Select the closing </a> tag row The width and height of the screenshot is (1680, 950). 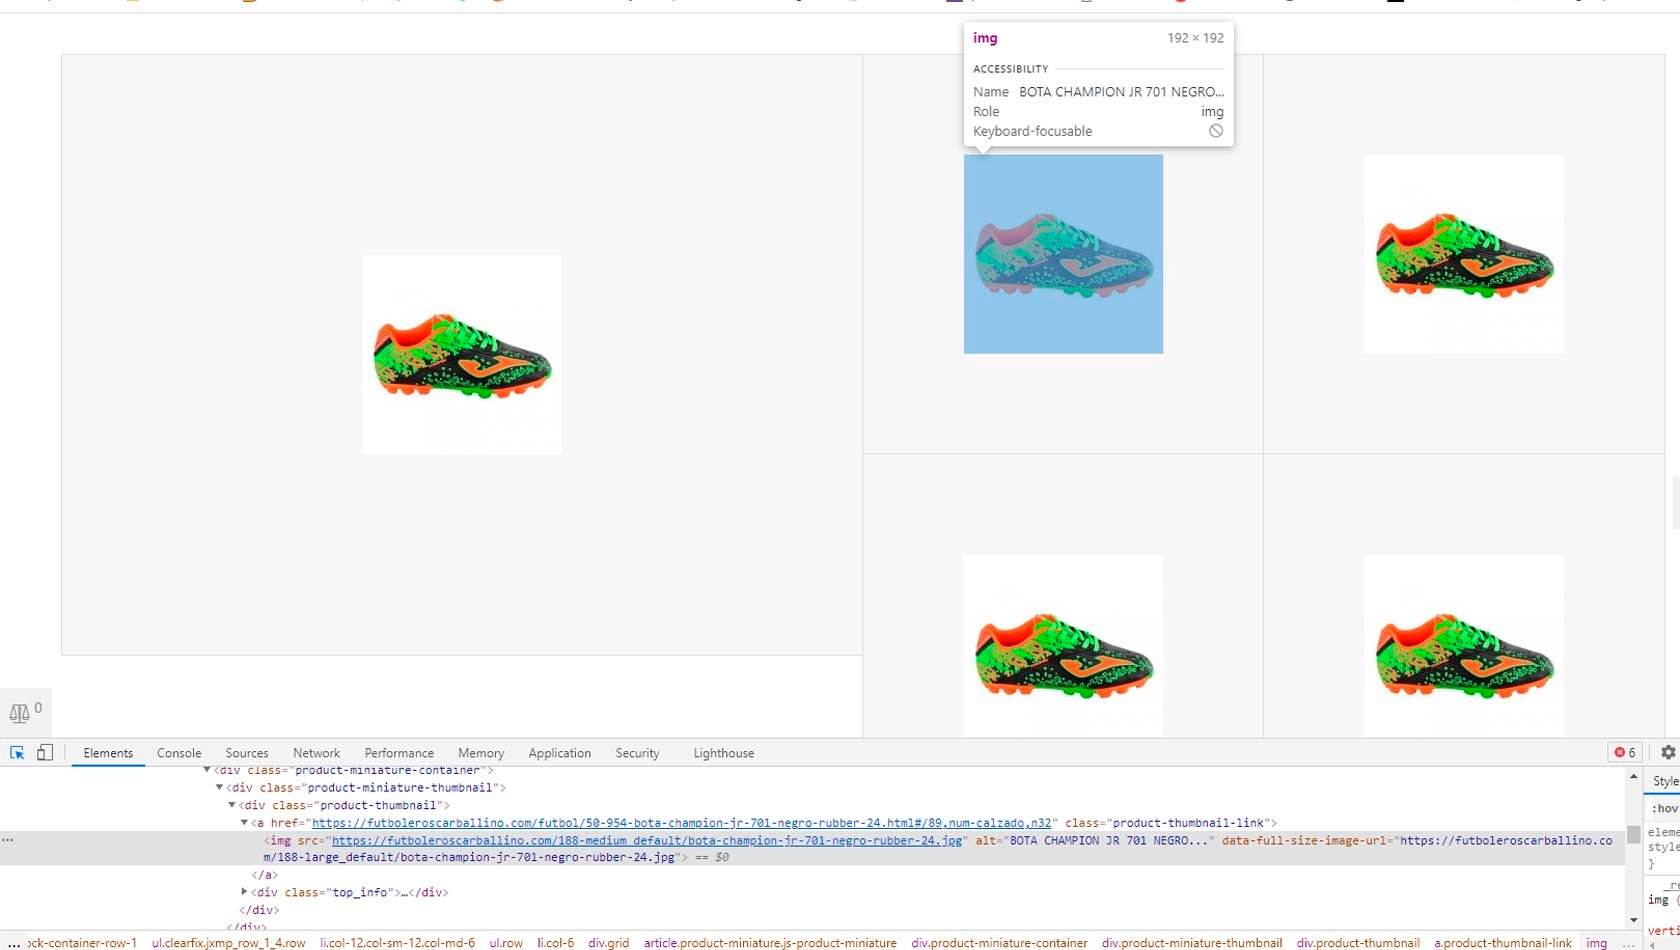point(264,875)
